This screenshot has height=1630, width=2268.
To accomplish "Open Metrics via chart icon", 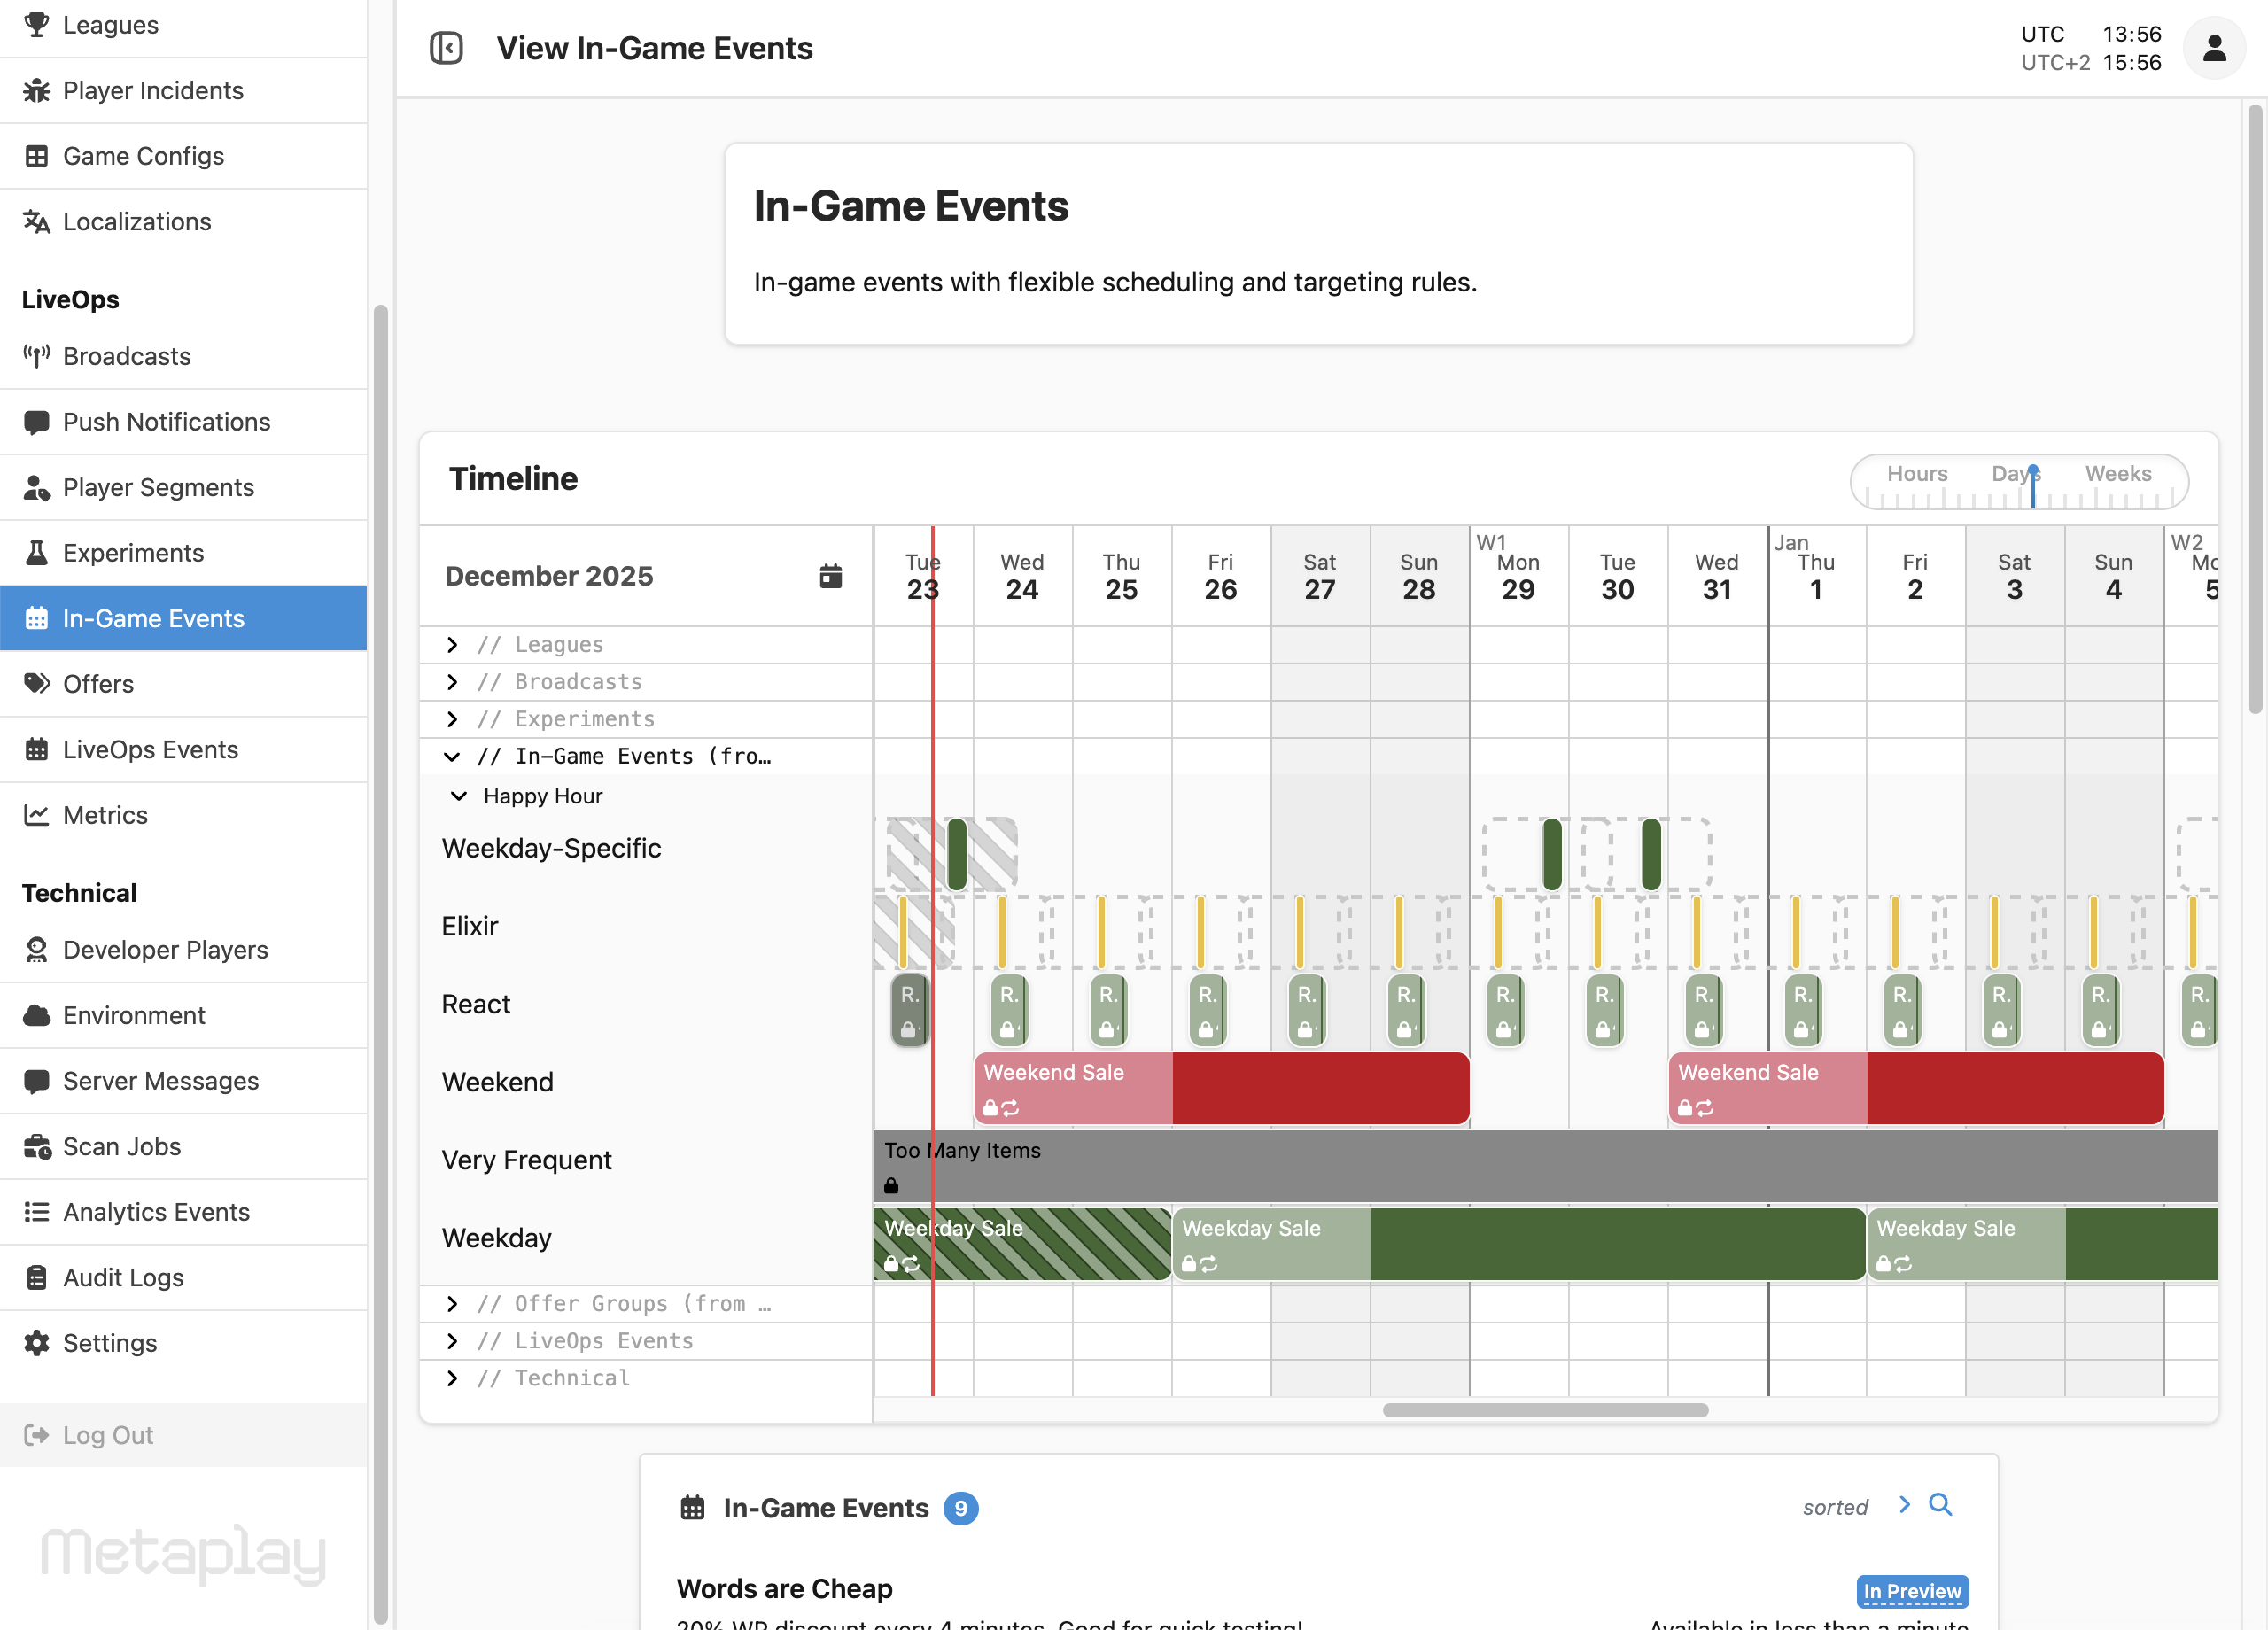I will pos(37,814).
